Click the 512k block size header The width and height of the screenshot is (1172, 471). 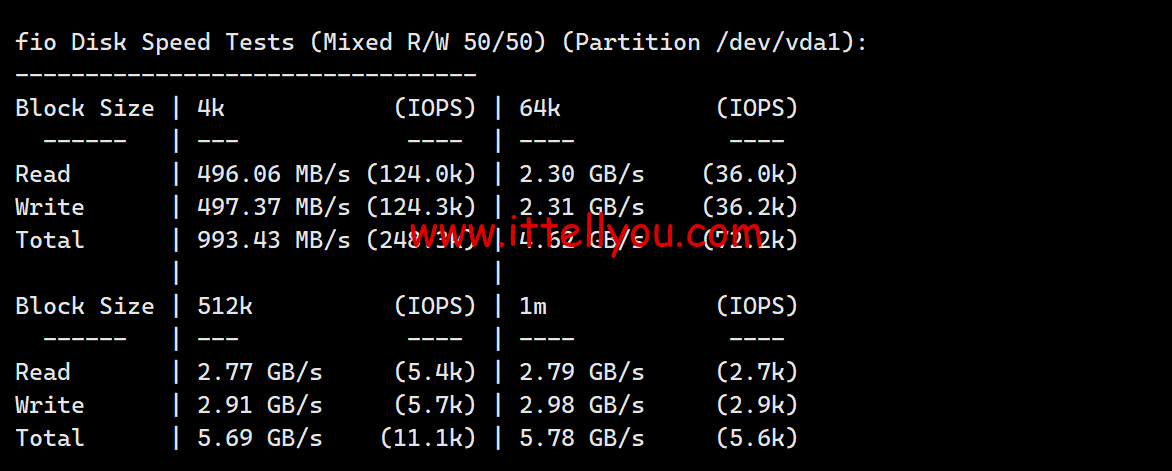[225, 306]
